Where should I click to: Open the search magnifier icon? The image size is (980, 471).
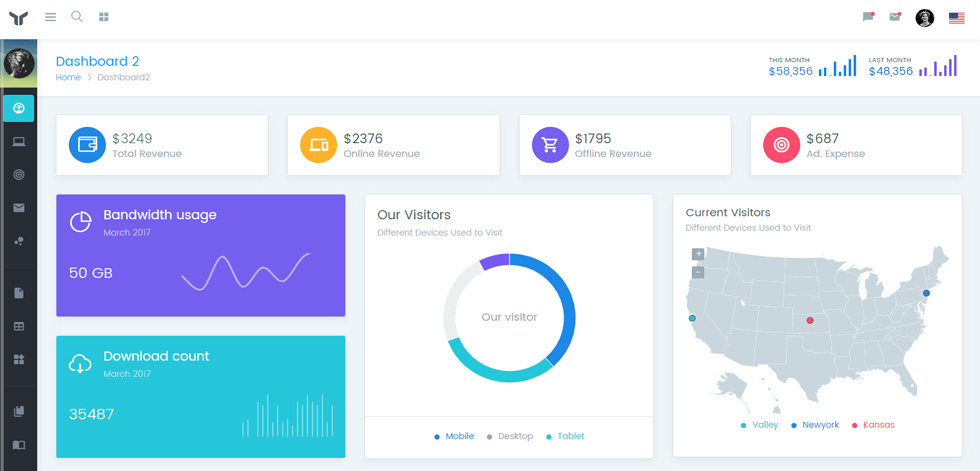[x=77, y=17]
